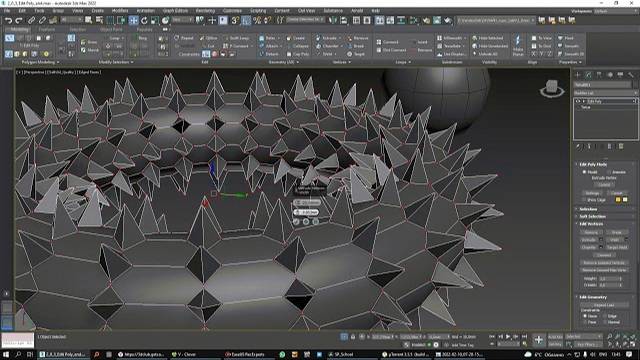Click the Align tool icon

tap(343, 20)
